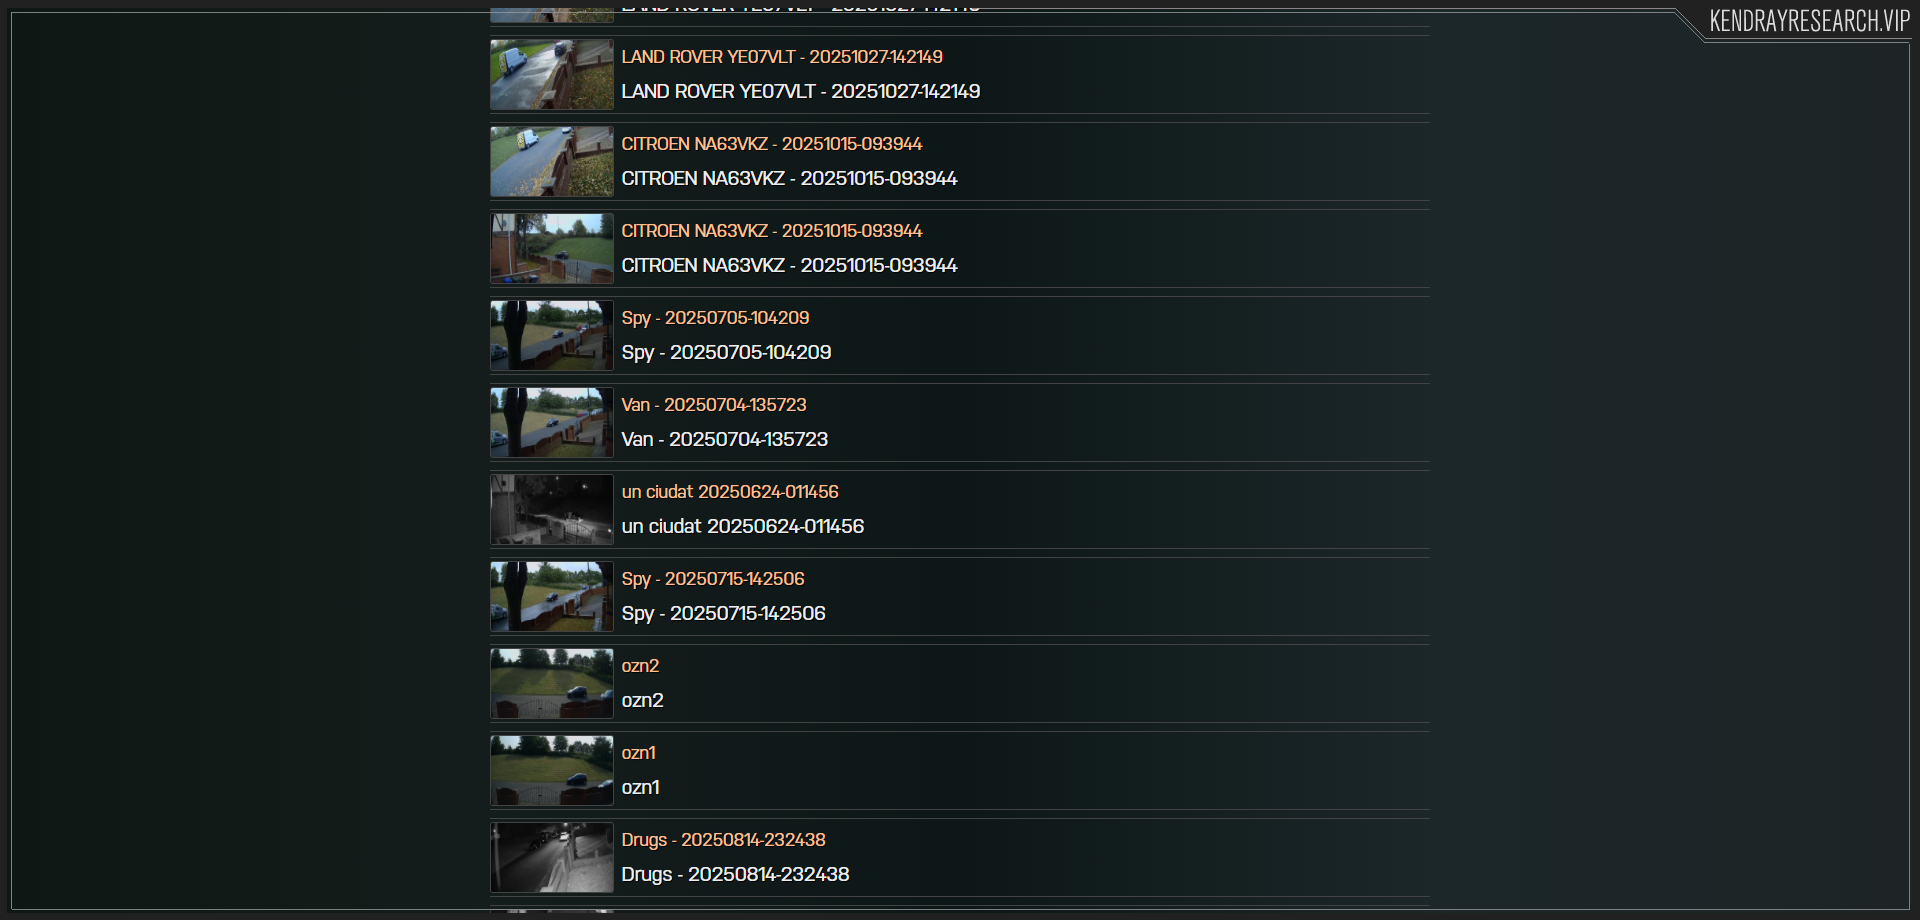This screenshot has width=1920, height=920.
Task: Click the Van - 20250704-135723 thumbnail
Action: pyautogui.click(x=552, y=423)
